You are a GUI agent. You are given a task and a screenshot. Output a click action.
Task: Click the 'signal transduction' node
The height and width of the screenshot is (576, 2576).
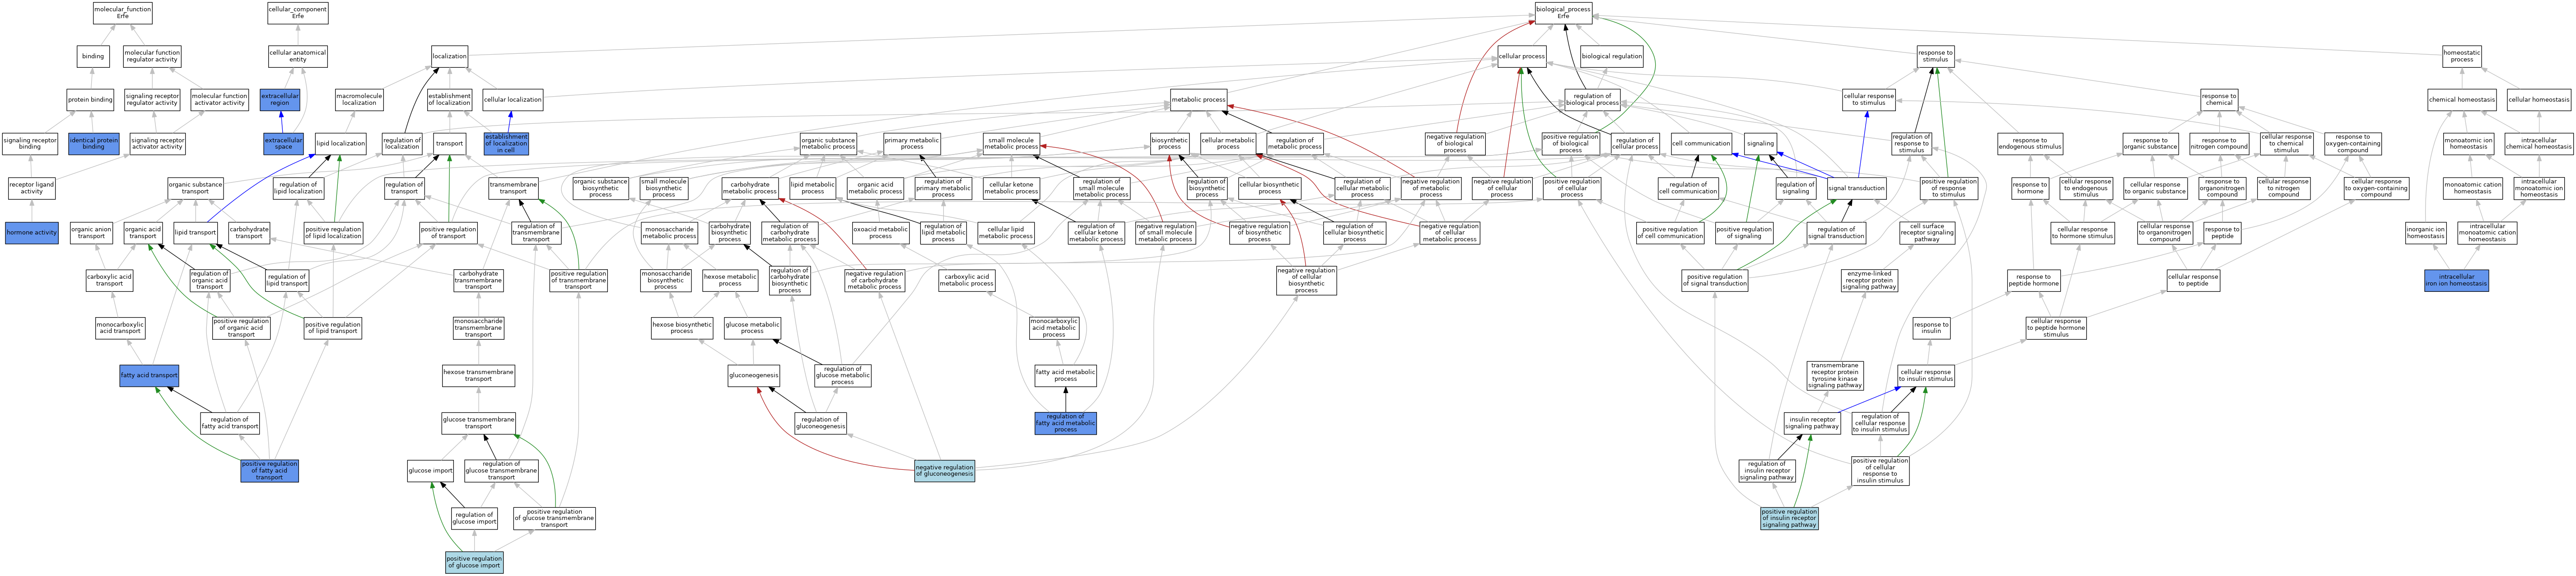click(1856, 188)
